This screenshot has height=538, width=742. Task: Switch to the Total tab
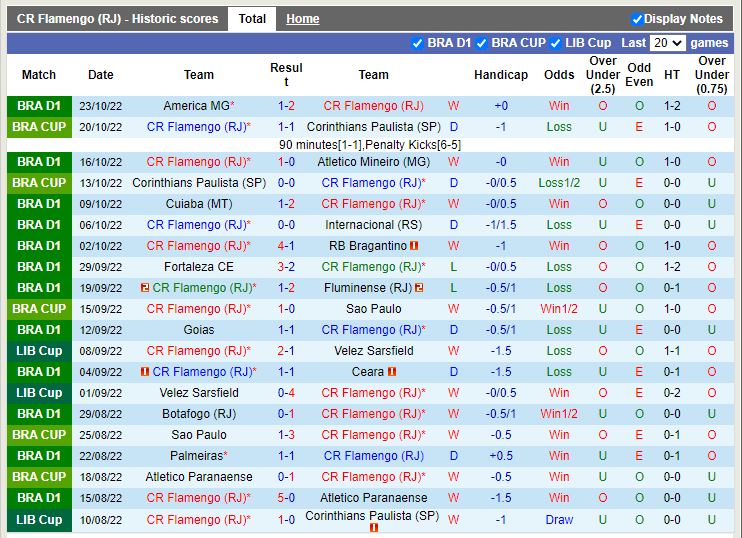pos(252,19)
